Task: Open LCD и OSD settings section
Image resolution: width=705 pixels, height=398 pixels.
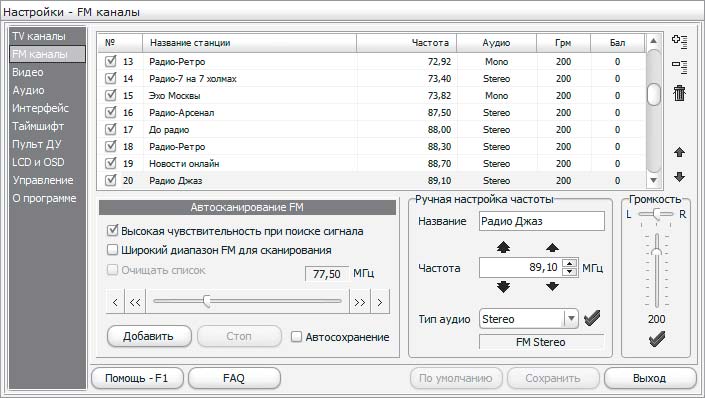Action: point(38,162)
